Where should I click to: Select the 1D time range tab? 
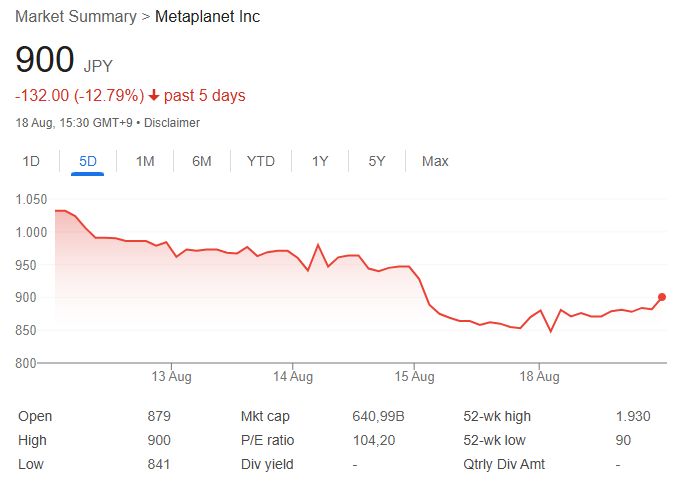31,161
